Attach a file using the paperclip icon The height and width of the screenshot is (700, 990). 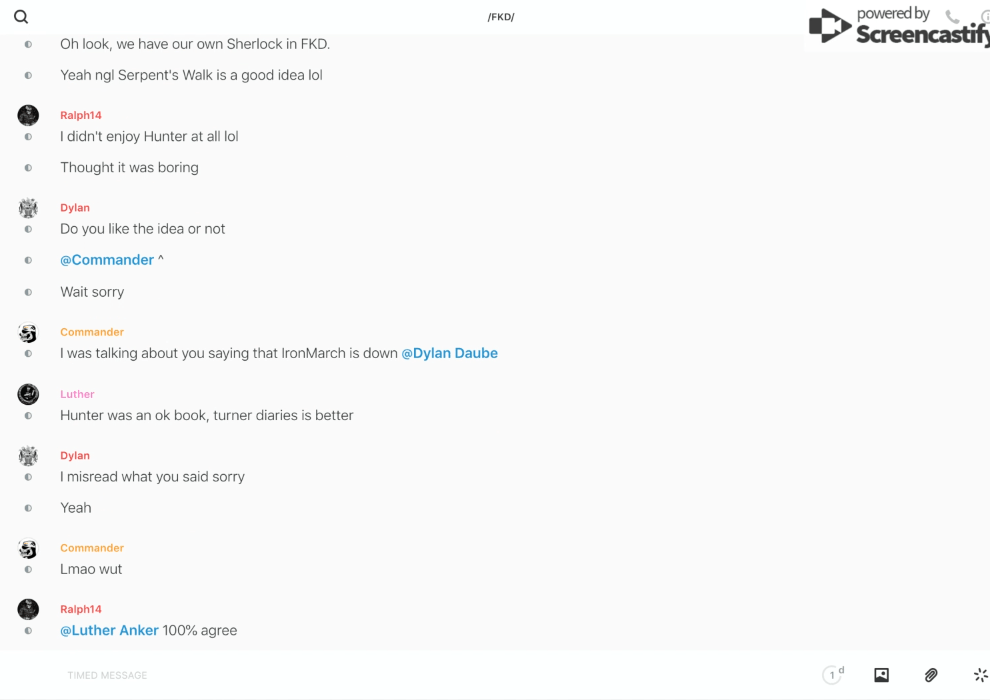[931, 675]
